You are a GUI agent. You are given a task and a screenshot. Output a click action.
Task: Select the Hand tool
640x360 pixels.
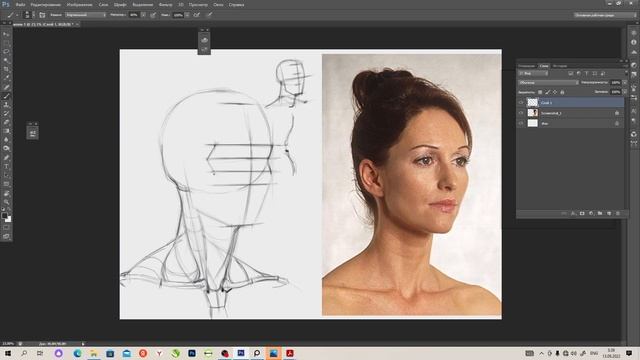click(x=6, y=193)
